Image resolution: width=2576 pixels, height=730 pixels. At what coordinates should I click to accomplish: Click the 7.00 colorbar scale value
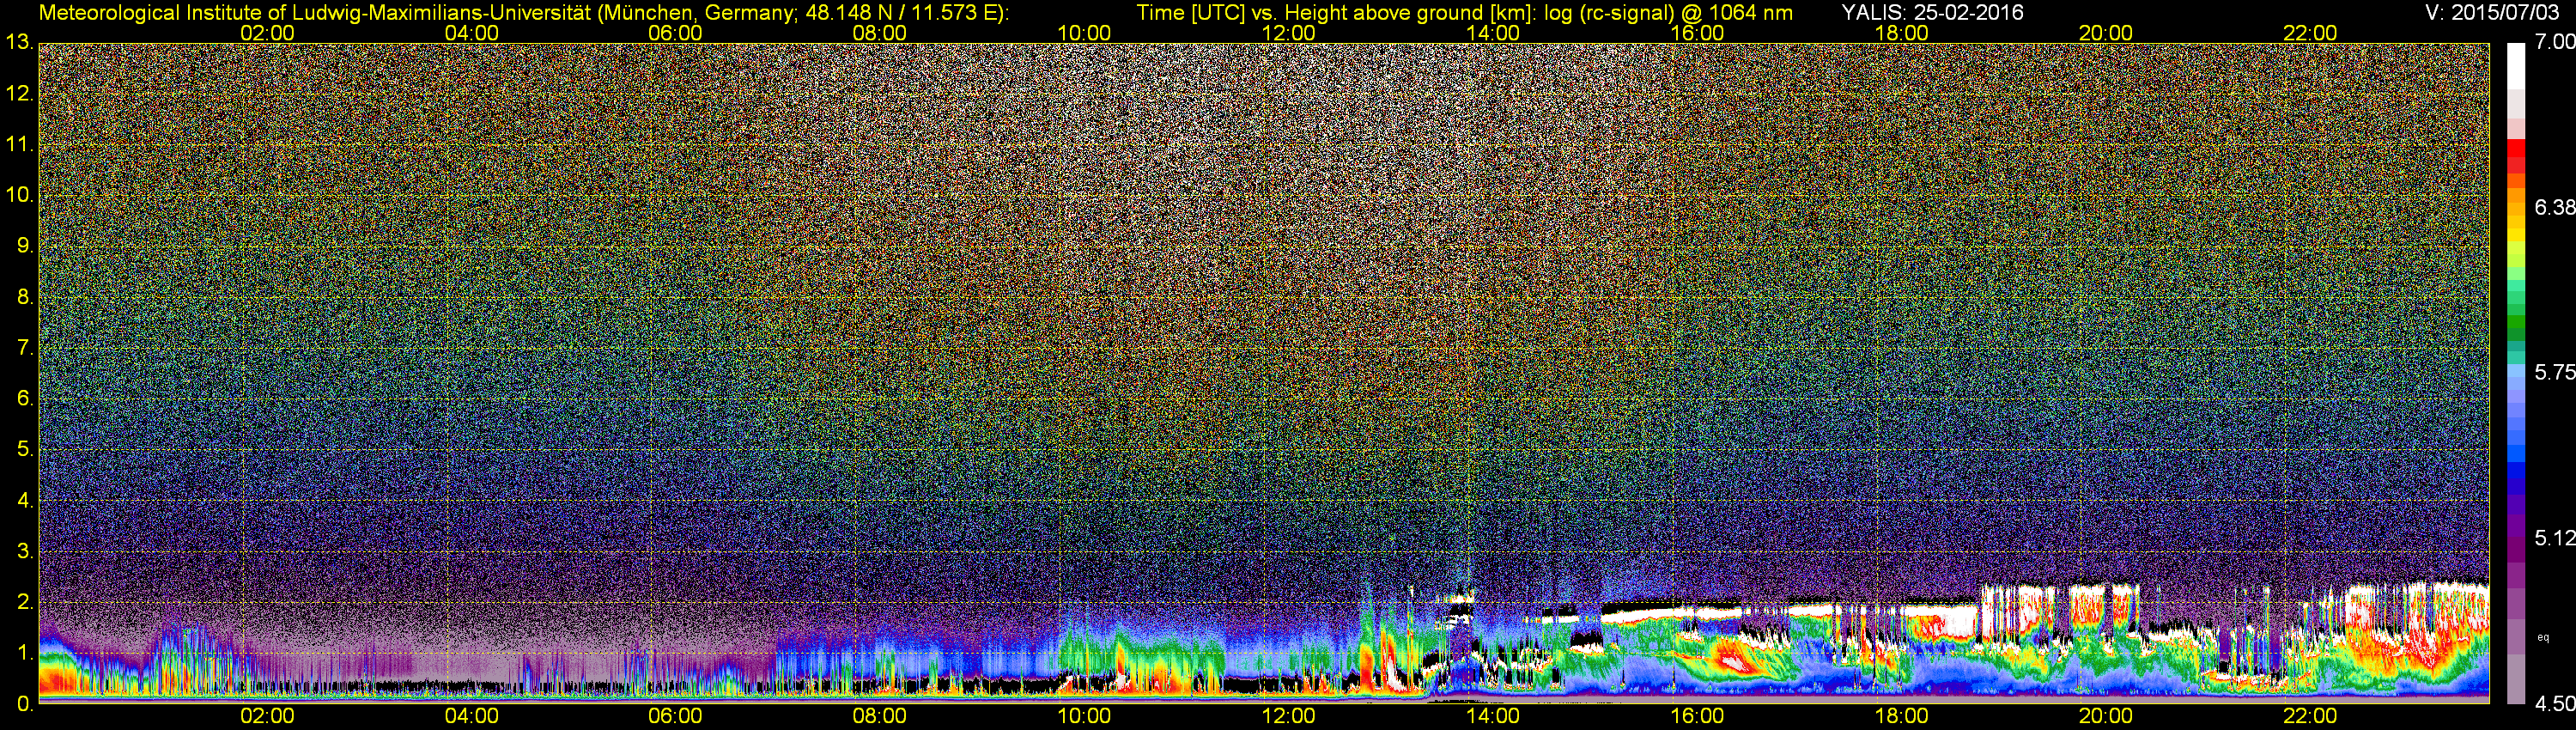2554,42
